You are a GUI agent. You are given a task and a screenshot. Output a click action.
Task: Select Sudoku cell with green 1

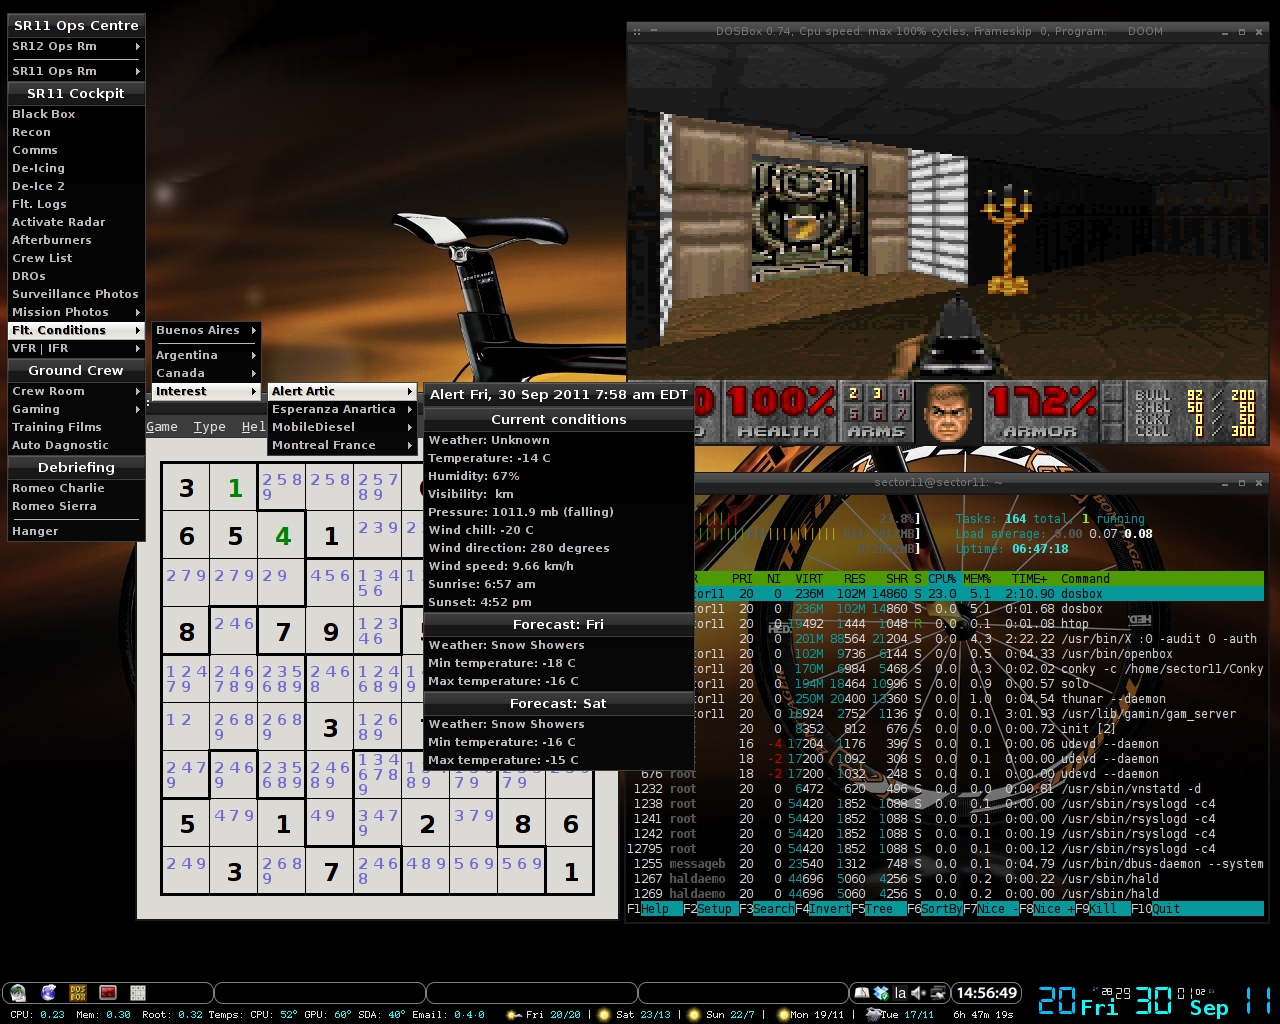coord(235,488)
